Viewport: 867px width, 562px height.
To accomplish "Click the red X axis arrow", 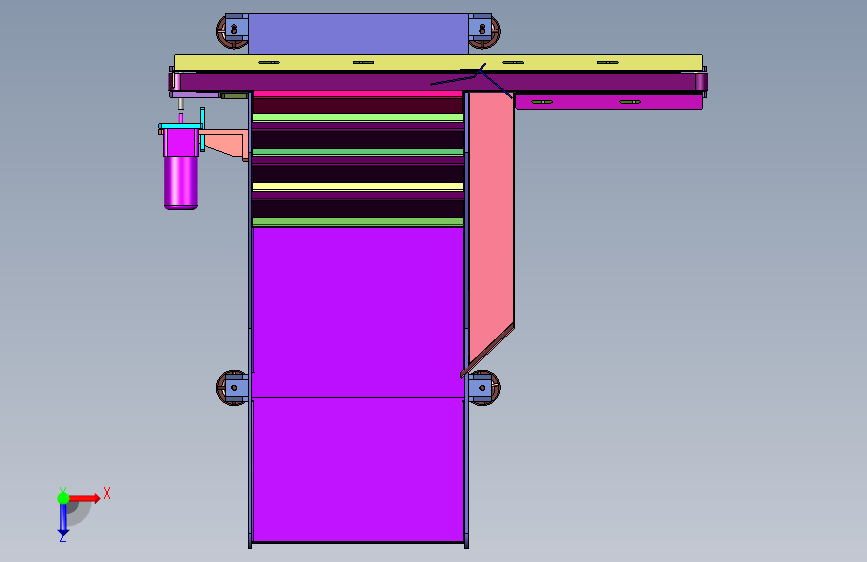I will (84, 498).
